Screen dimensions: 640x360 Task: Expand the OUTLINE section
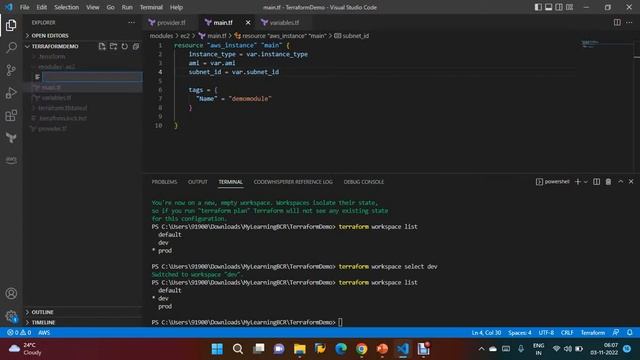pos(42,312)
